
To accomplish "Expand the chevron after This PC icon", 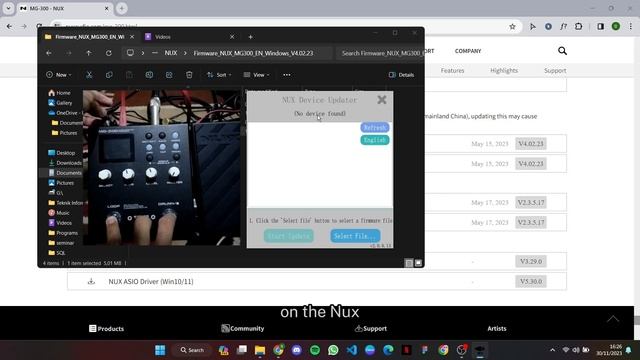I will [143, 53].
